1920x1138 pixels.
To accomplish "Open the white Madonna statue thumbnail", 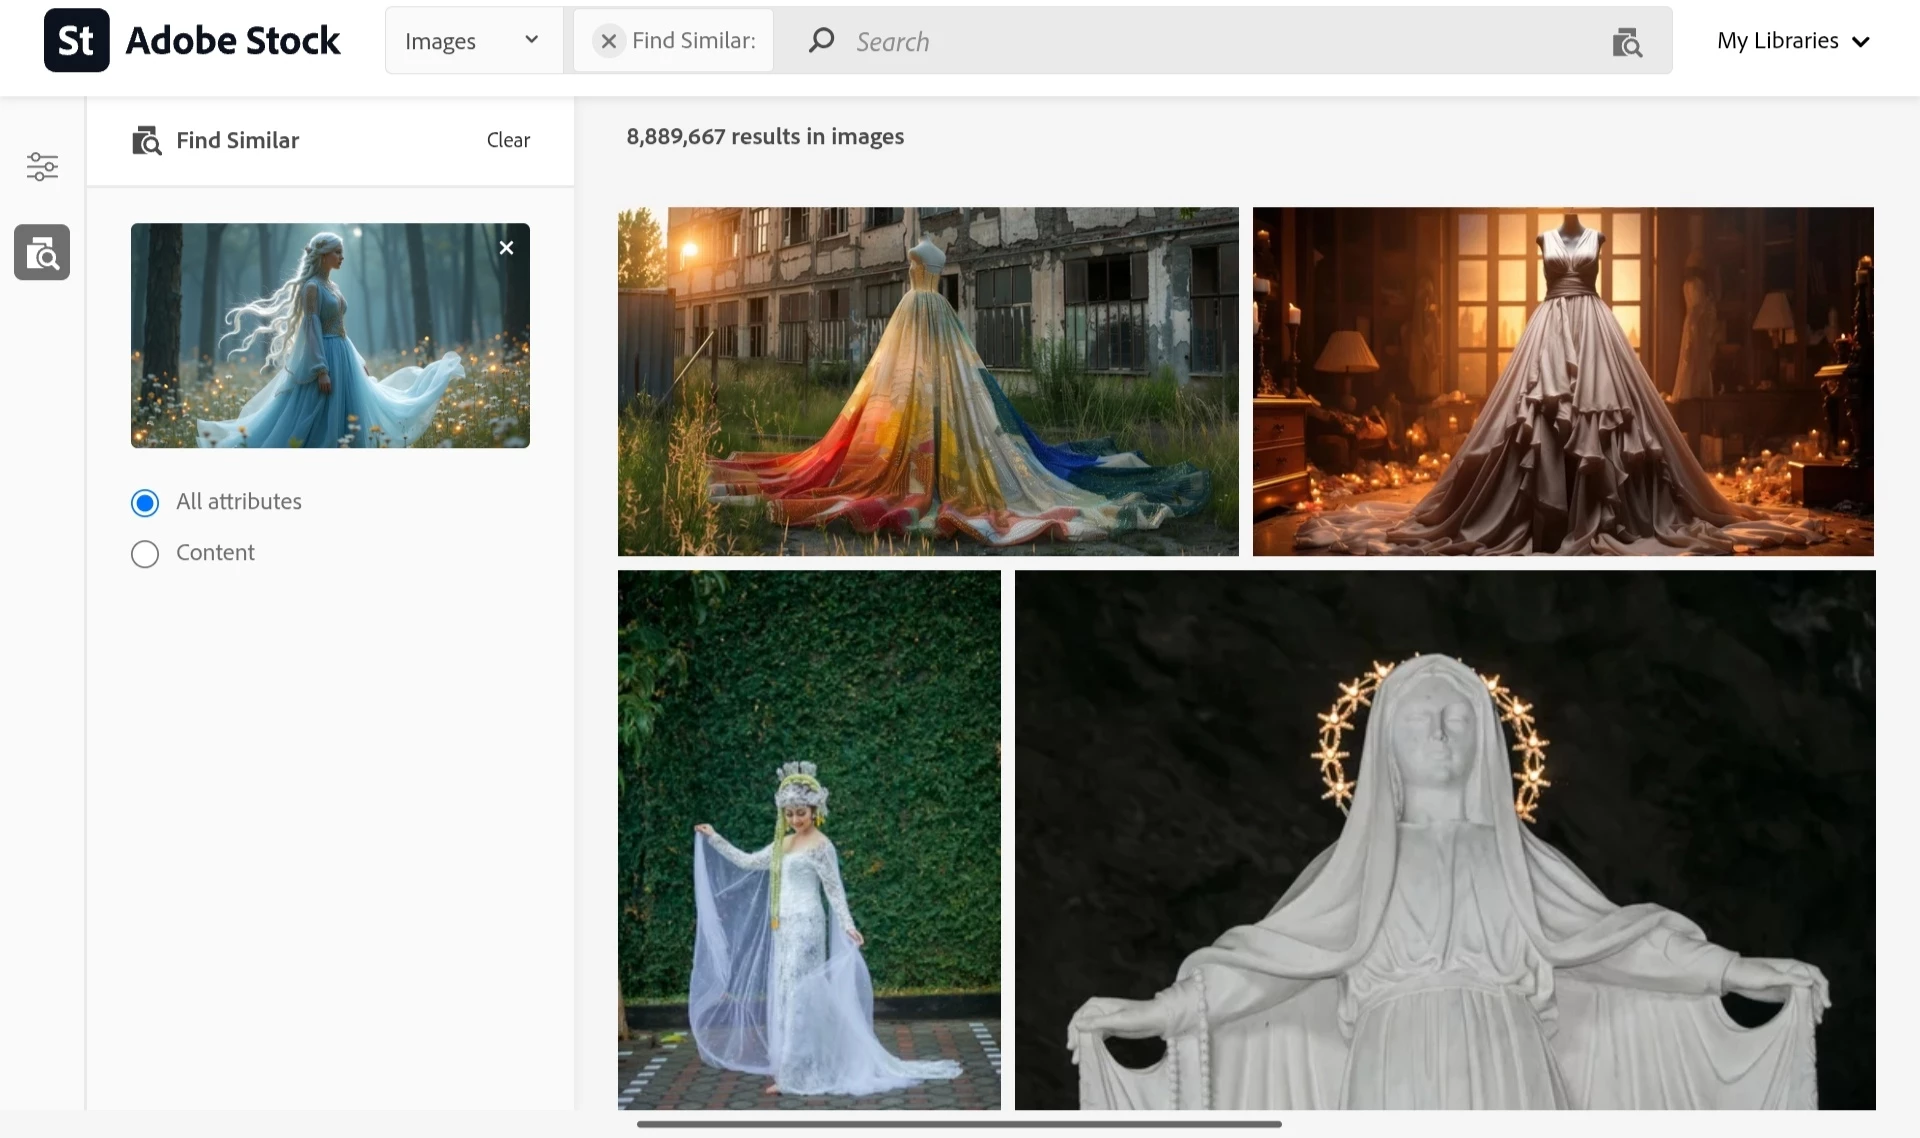I will (1444, 840).
